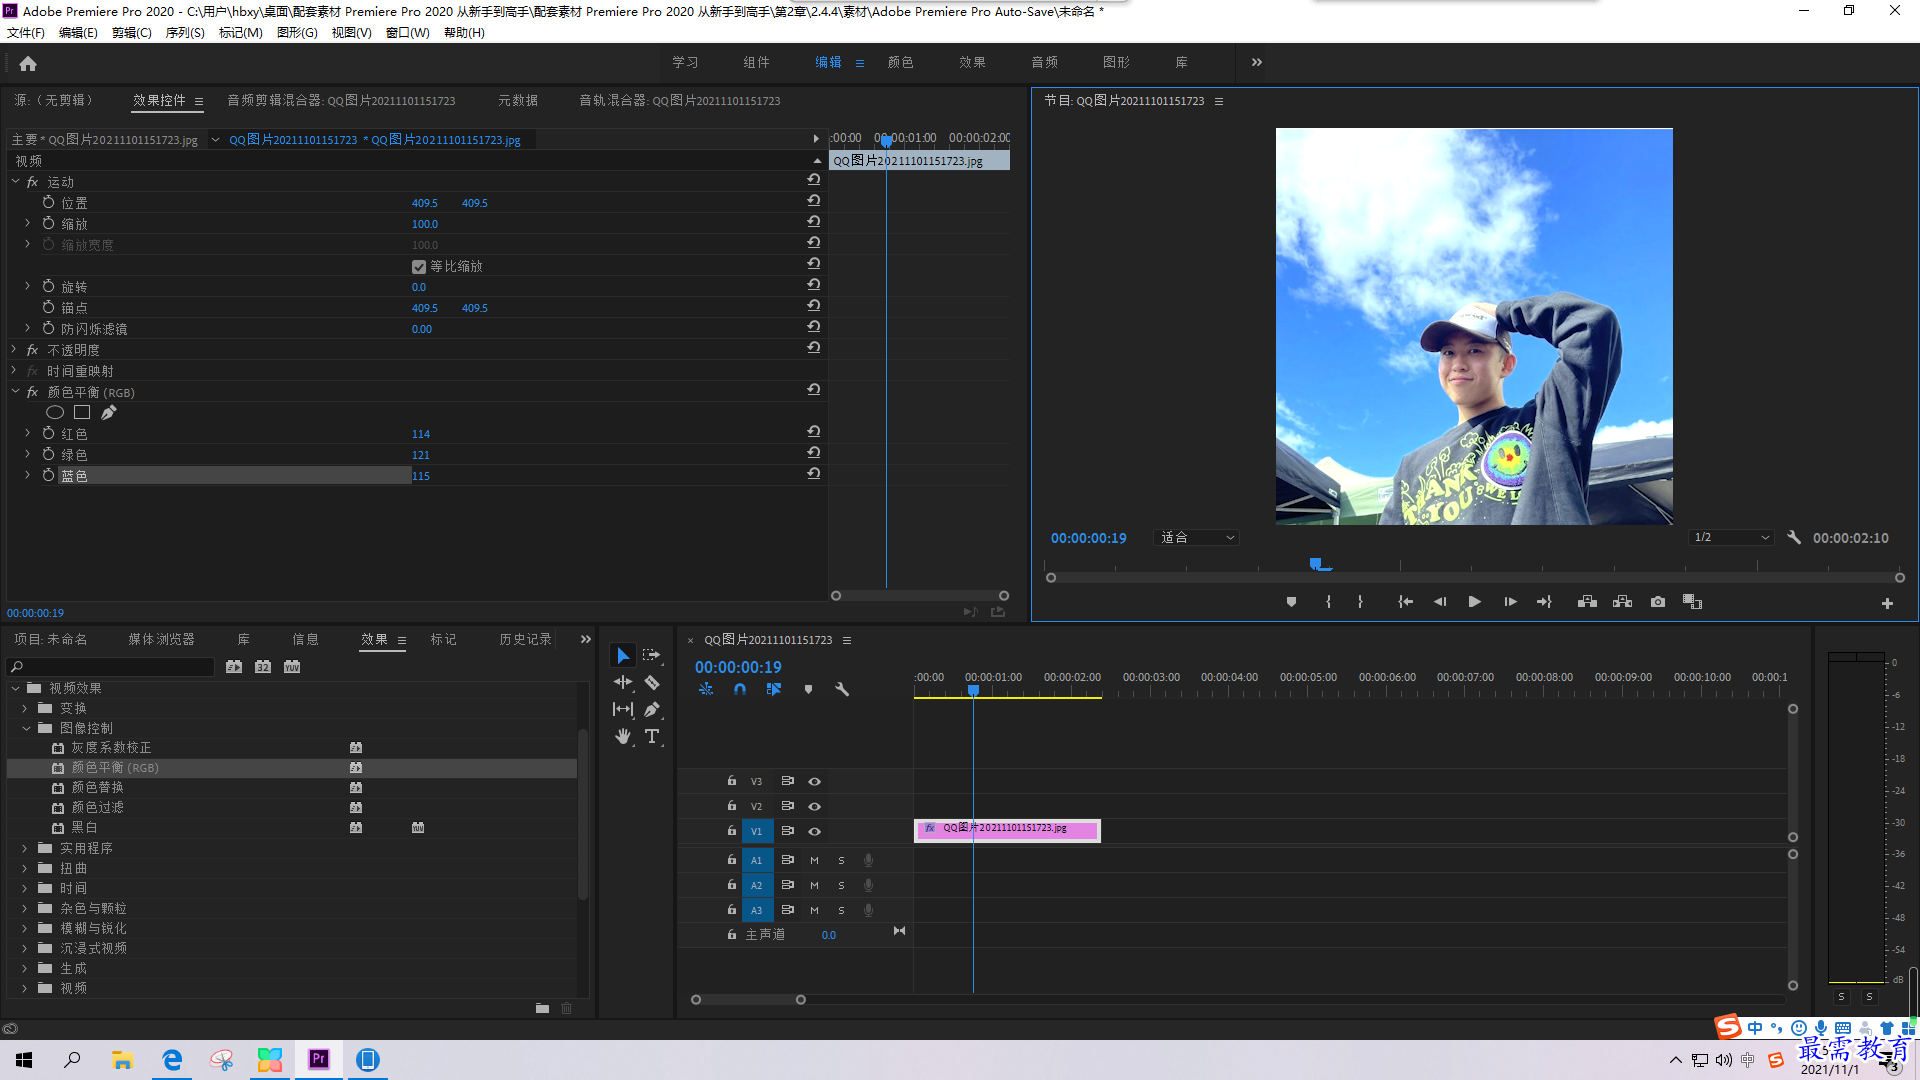Switch to the 颜色 workspace

pos(900,62)
